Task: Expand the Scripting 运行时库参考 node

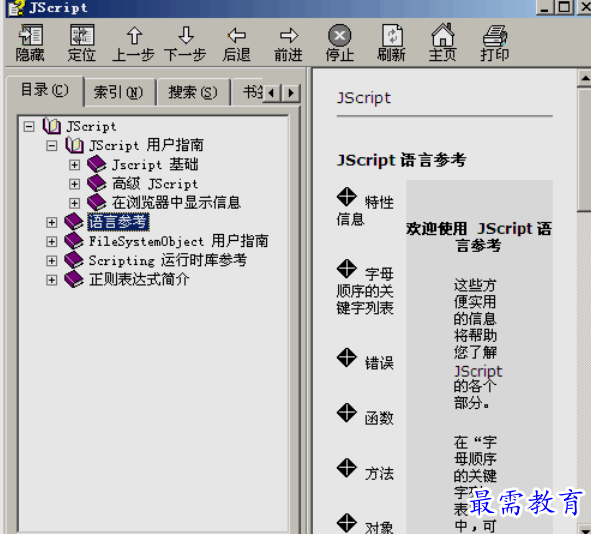Action: click(51, 261)
